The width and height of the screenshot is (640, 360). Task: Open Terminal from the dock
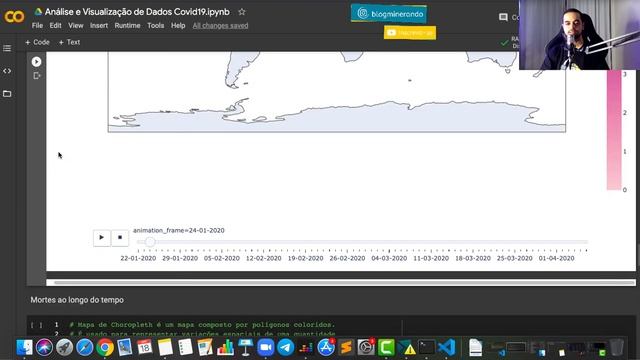click(427, 347)
